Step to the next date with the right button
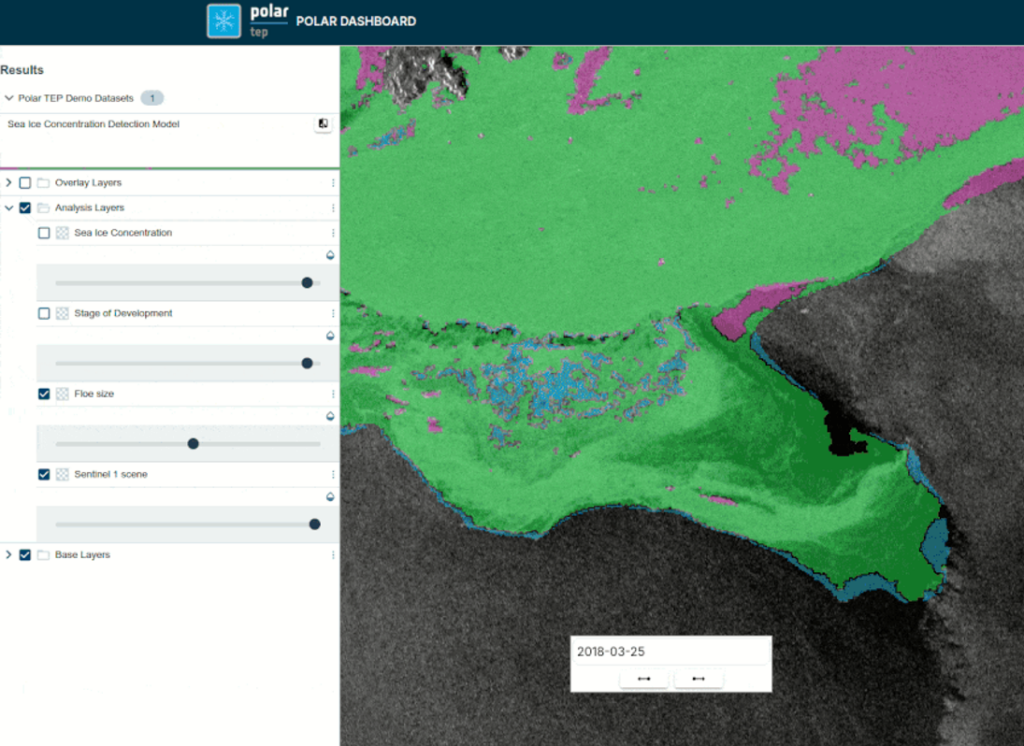 coord(698,679)
